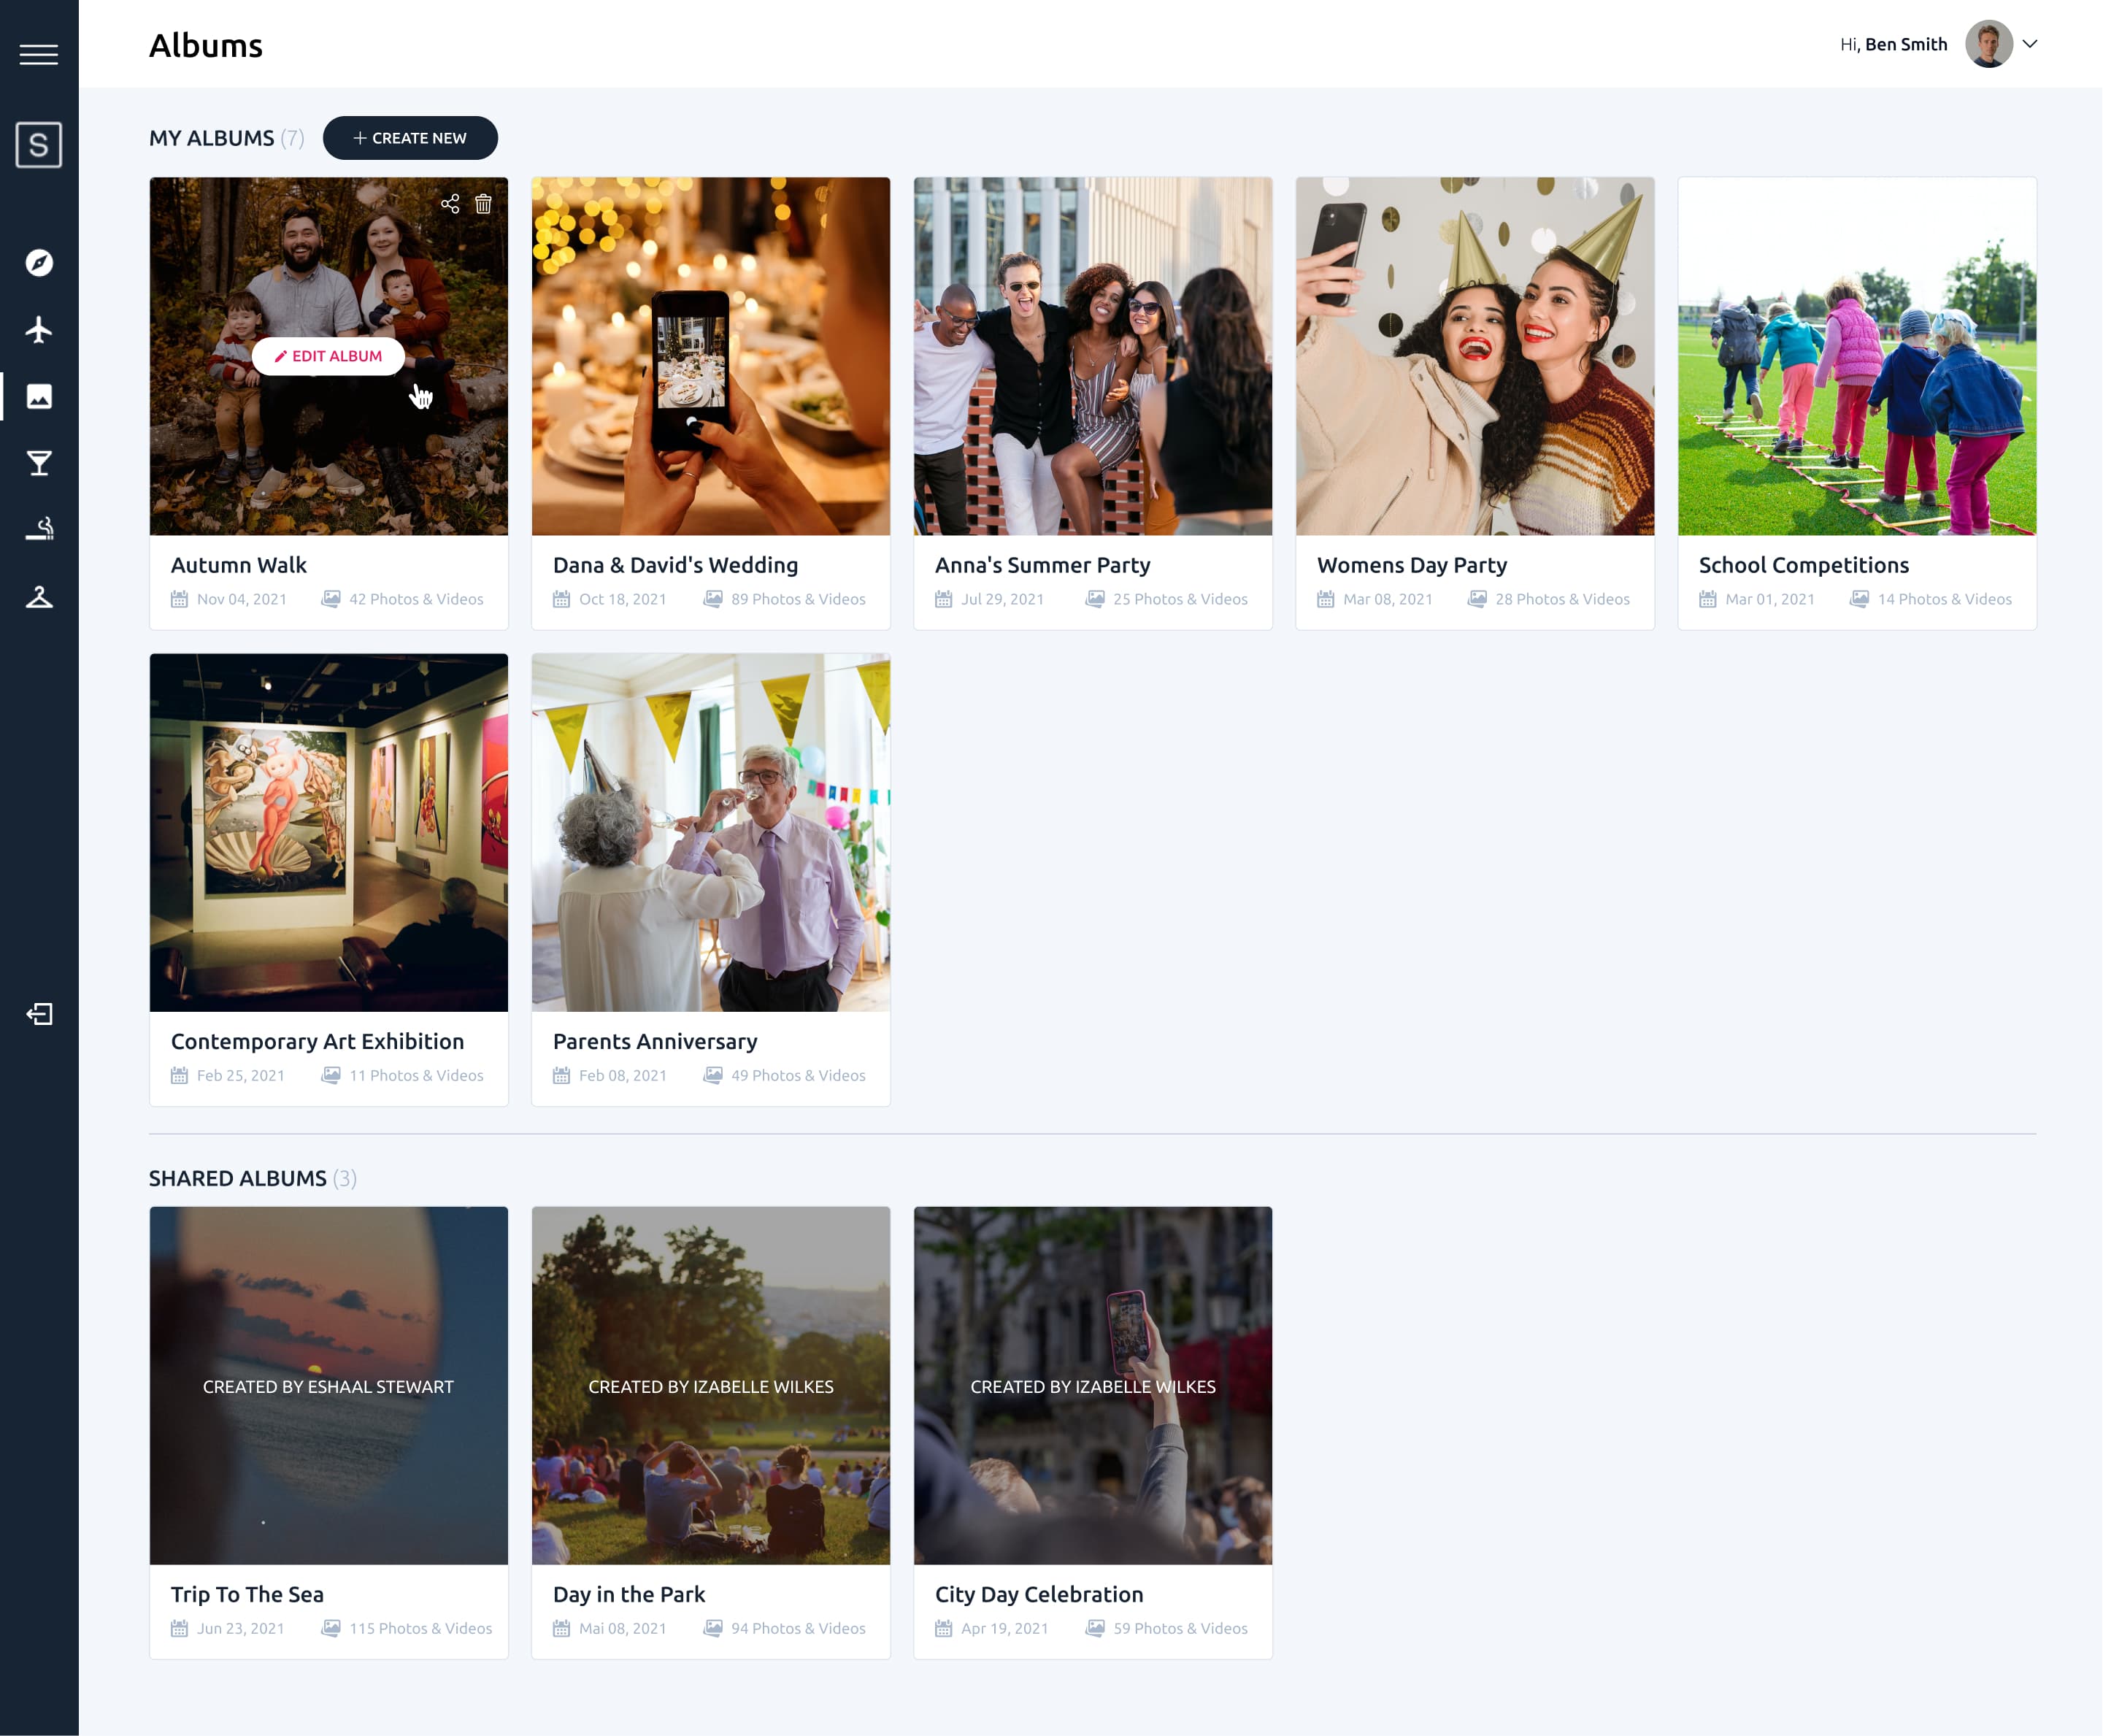Click the 'Apr 19, 2021' date text
The height and width of the screenshot is (1736, 2103).
[1004, 1628]
